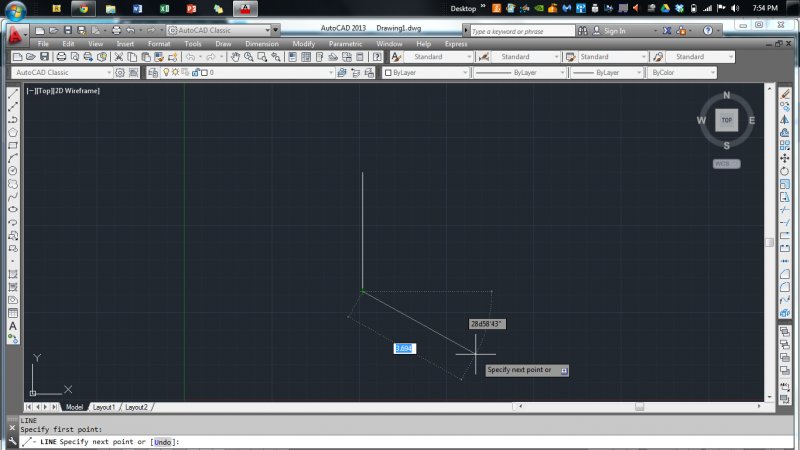Select the Line tool in Draw toolbar
800x450 pixels.
pyautogui.click(x=13, y=94)
